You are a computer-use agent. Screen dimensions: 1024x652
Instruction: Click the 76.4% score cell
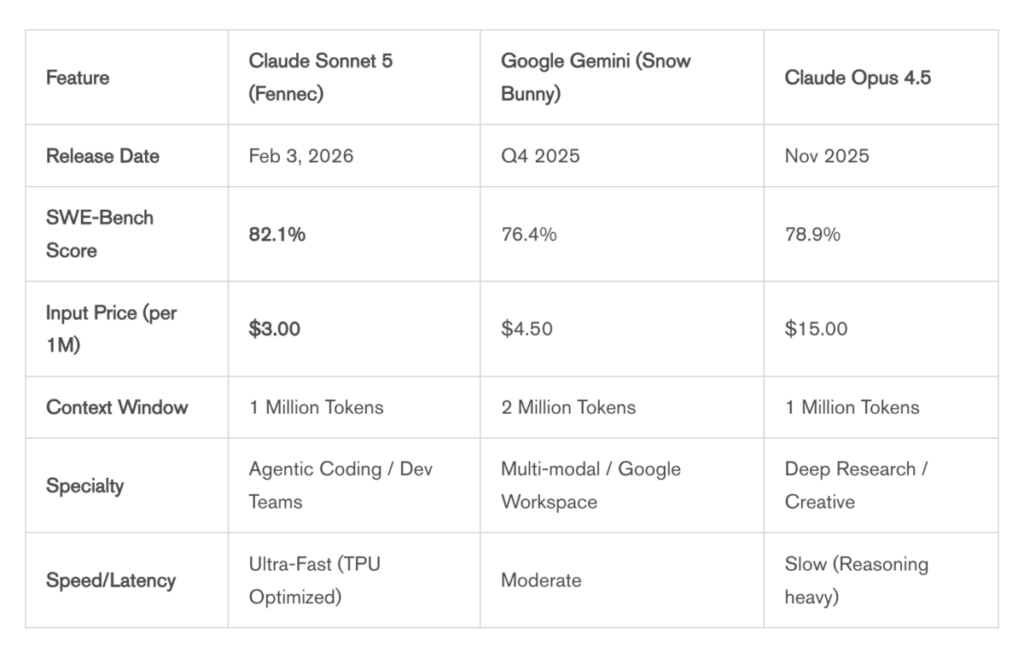click(529, 234)
